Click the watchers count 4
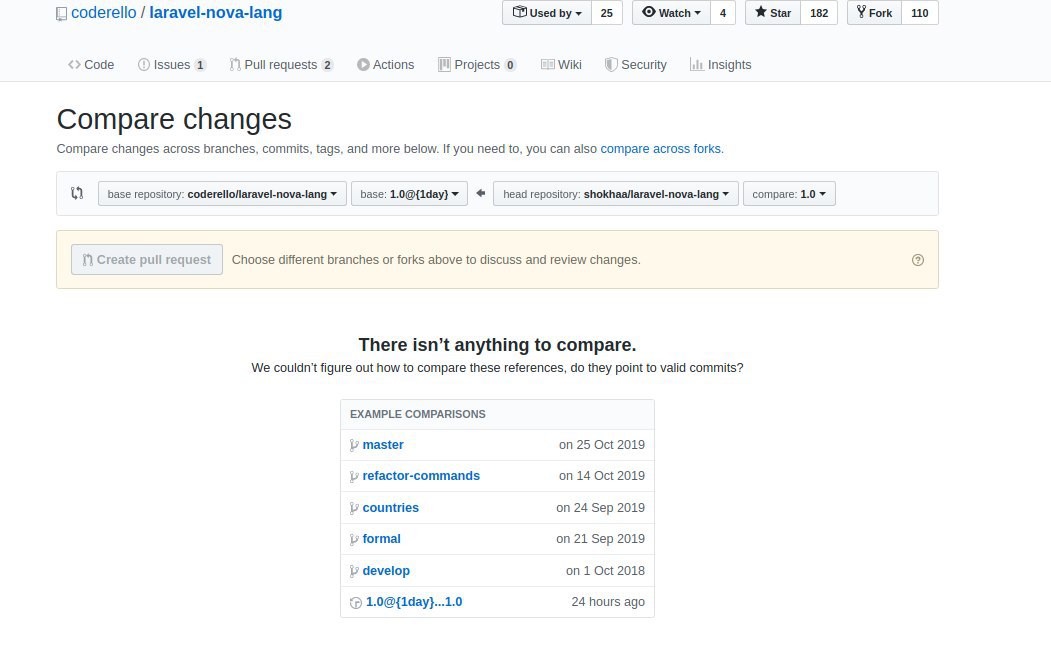Screen dimensions: 1051x666 pyautogui.click(x=723, y=13)
